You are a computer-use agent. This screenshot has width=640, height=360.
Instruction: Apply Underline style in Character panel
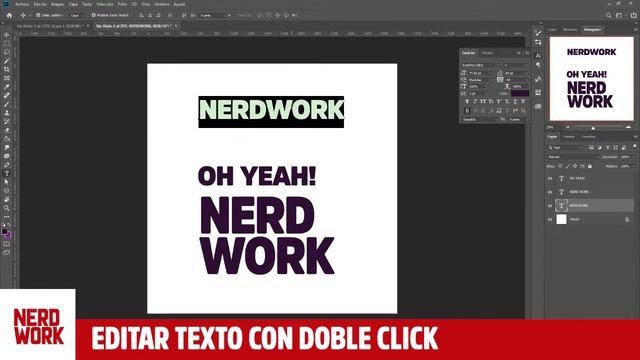pos(515,101)
